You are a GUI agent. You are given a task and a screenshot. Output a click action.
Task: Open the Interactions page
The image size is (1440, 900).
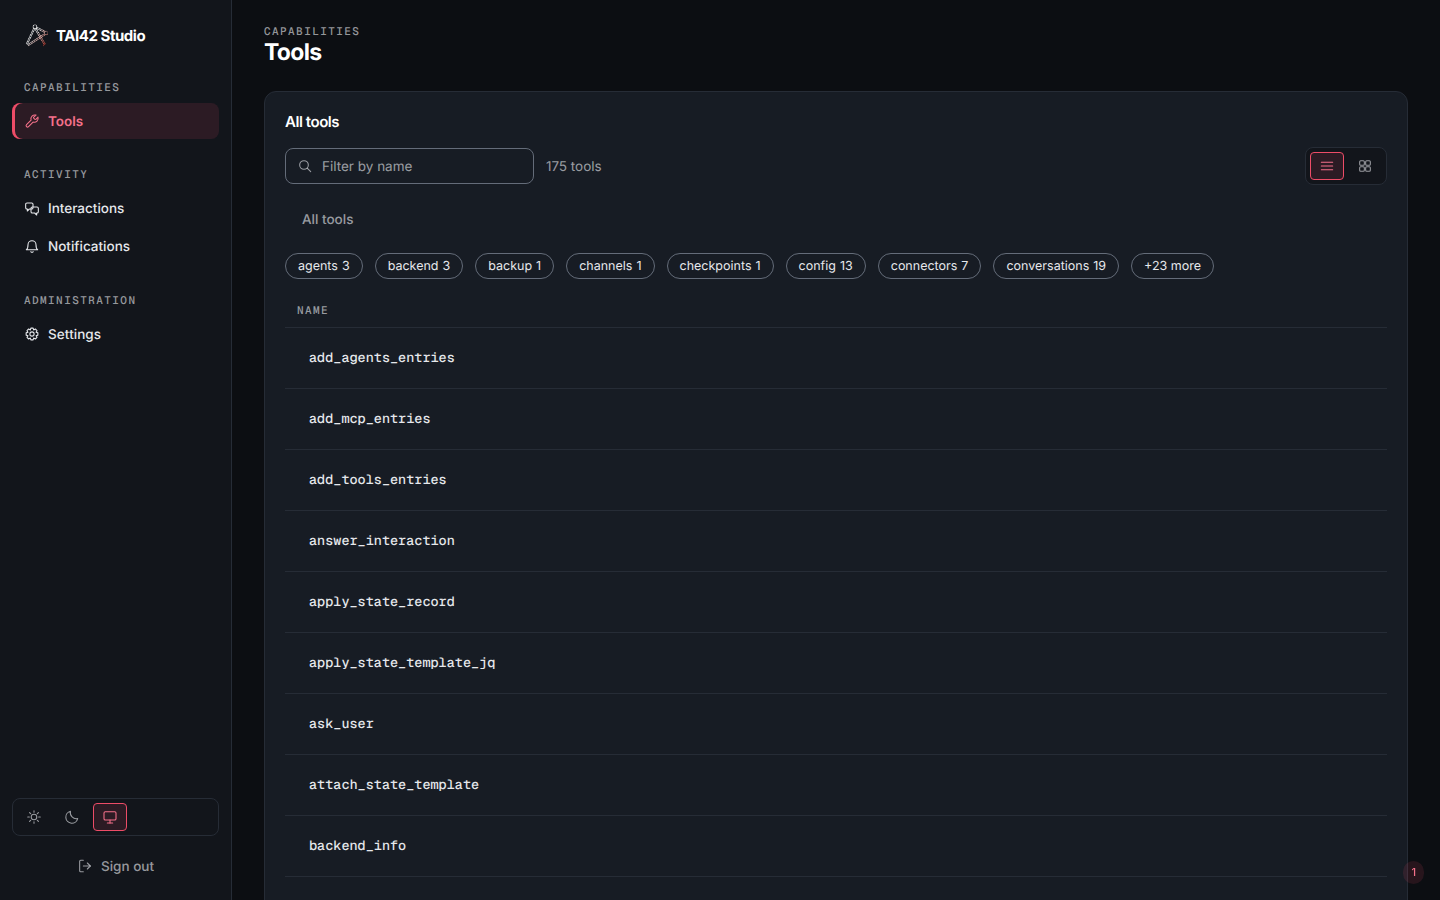pos(115,208)
